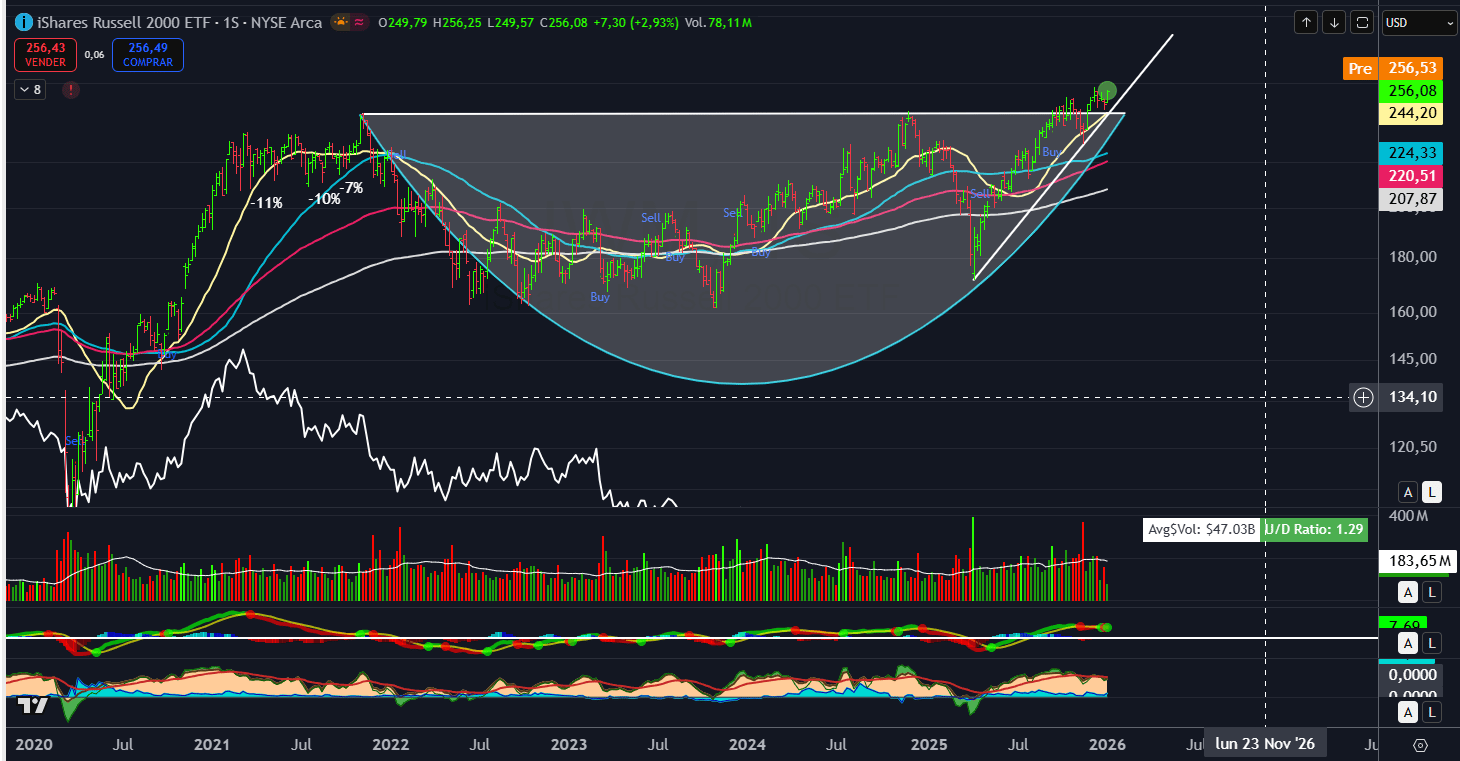Enable auto scale (A) on the main price pane
This screenshot has width=1460, height=761.
point(1408,491)
